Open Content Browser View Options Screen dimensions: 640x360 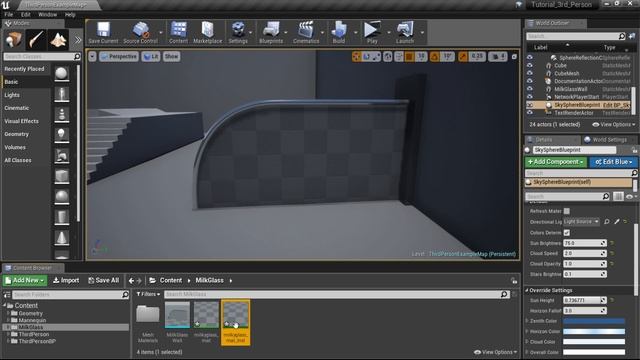496,352
